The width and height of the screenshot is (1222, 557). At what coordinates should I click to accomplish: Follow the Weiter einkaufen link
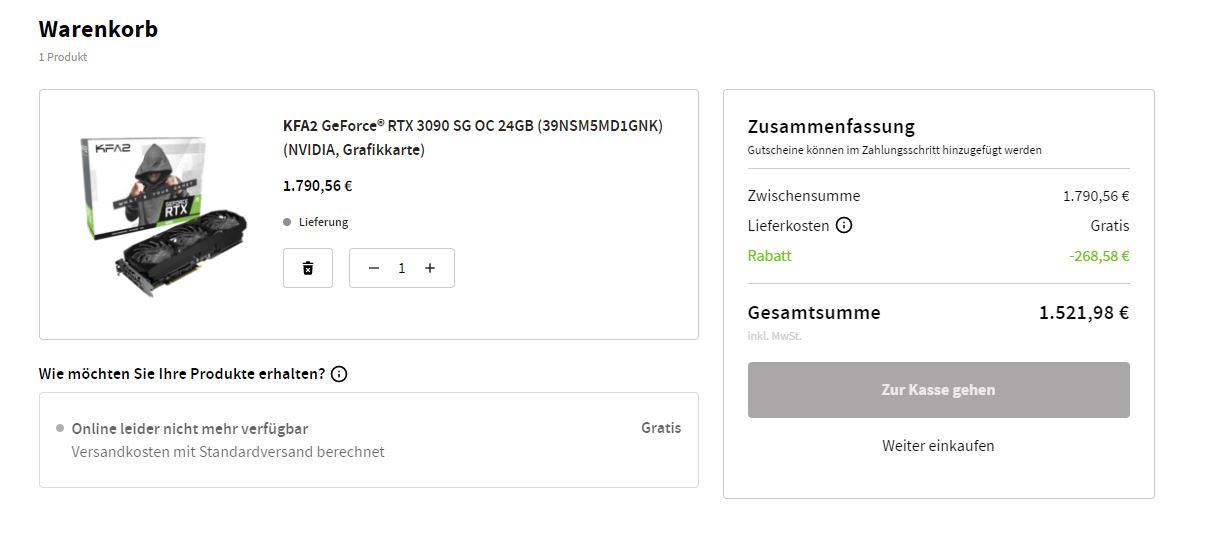(938, 446)
